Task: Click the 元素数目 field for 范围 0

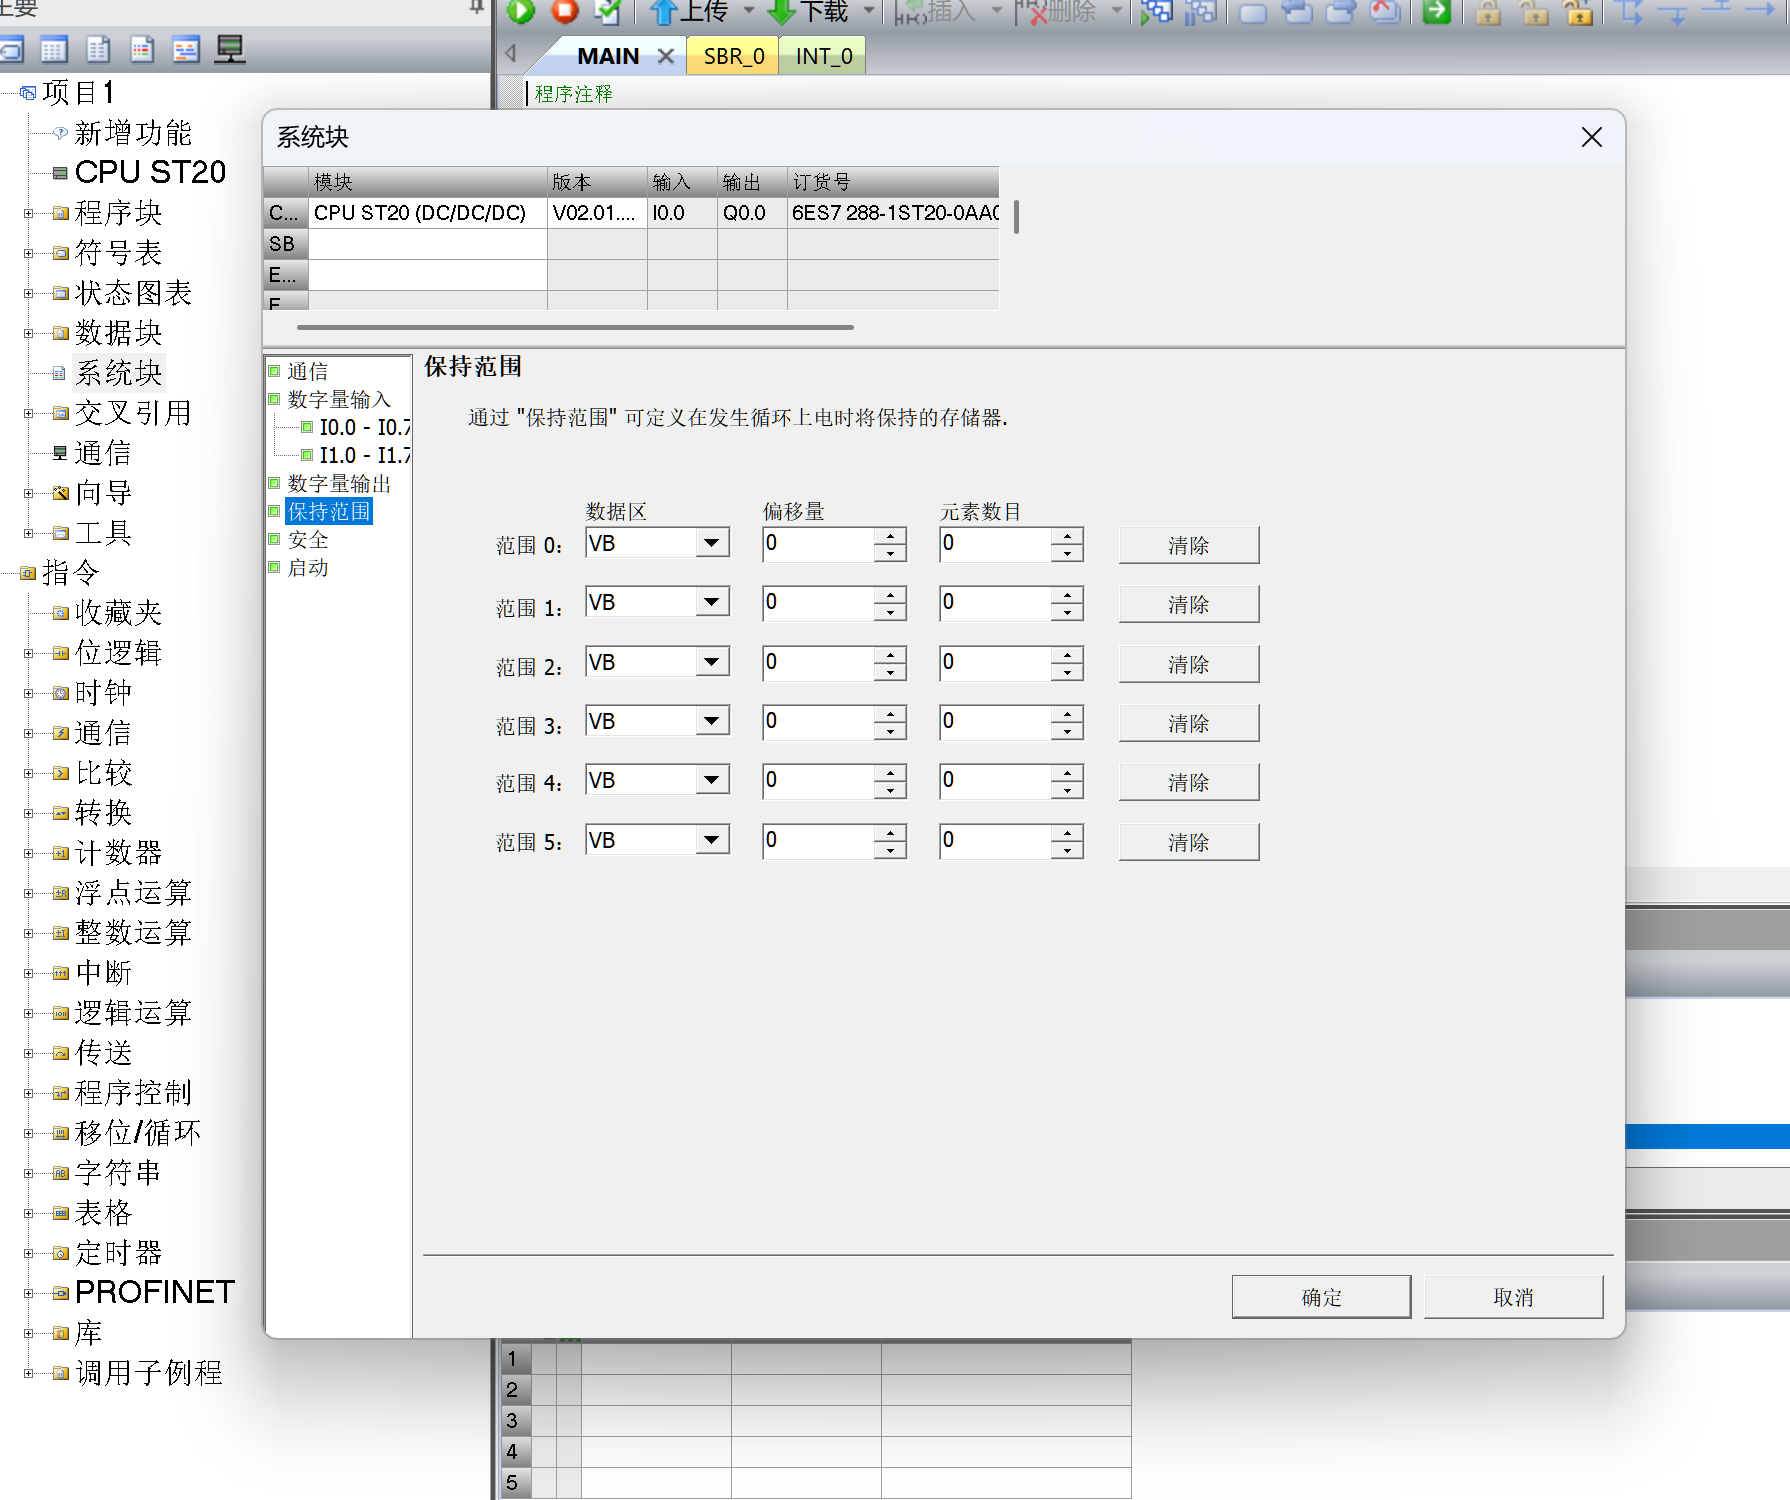Action: (996, 544)
